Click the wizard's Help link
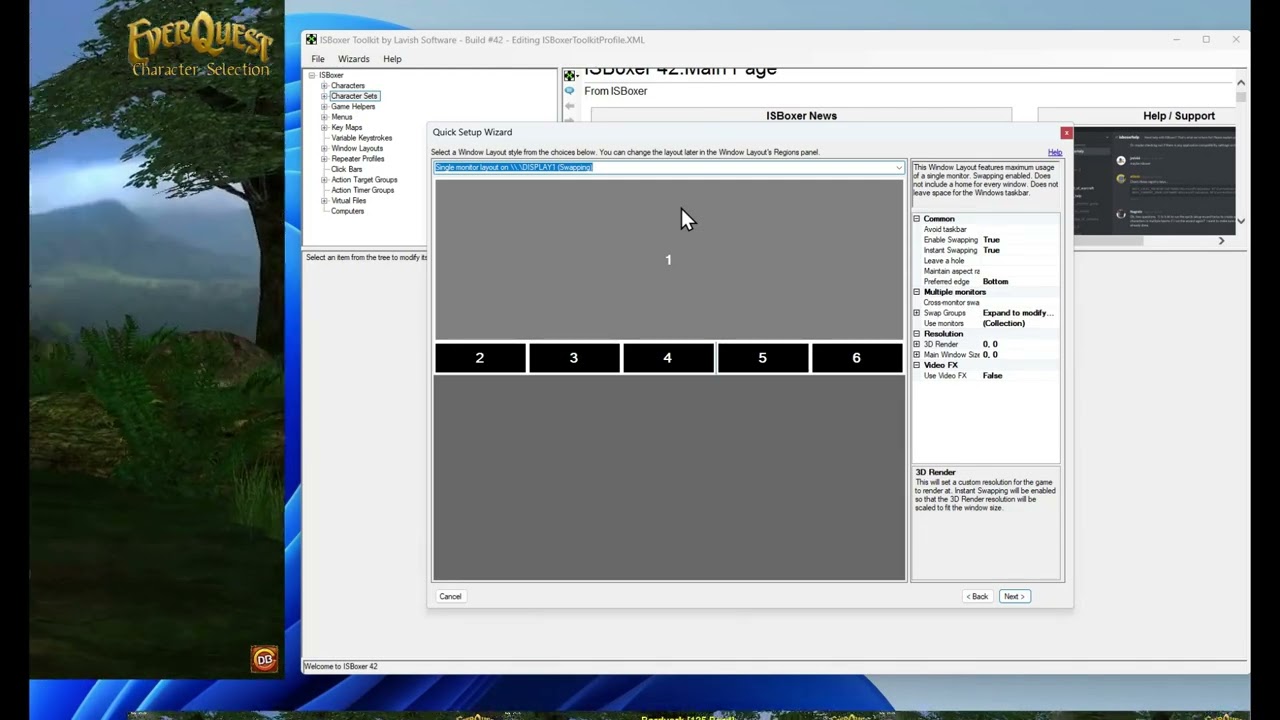This screenshot has width=1280, height=720. 1054,152
